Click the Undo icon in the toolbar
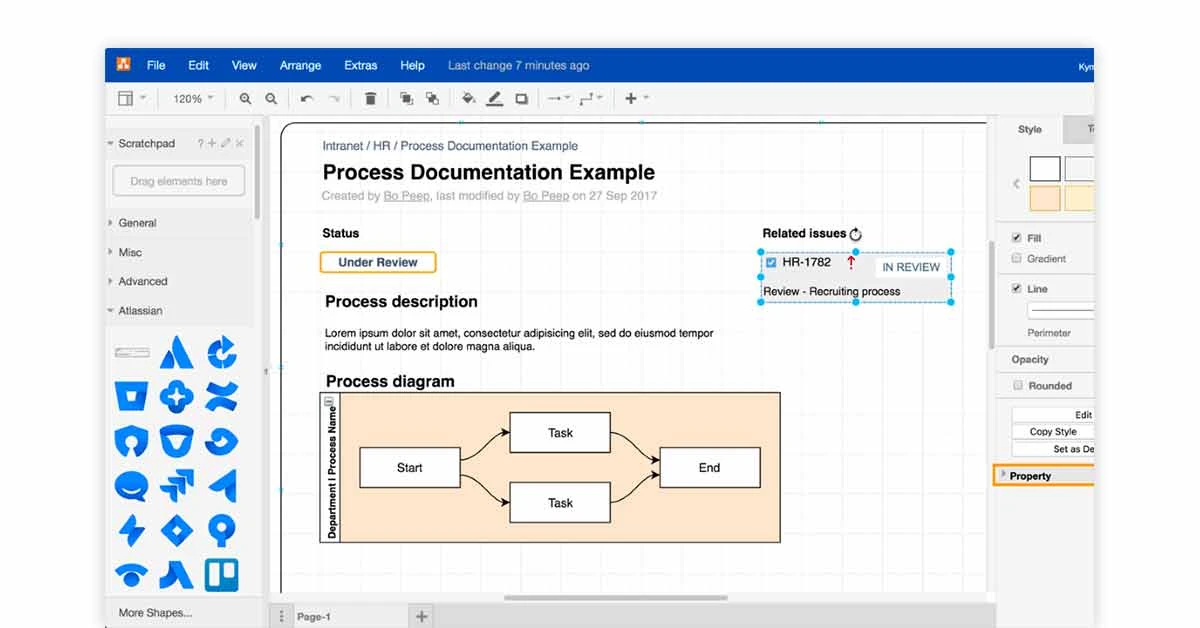Viewport: 1200px width, 628px height. (308, 98)
